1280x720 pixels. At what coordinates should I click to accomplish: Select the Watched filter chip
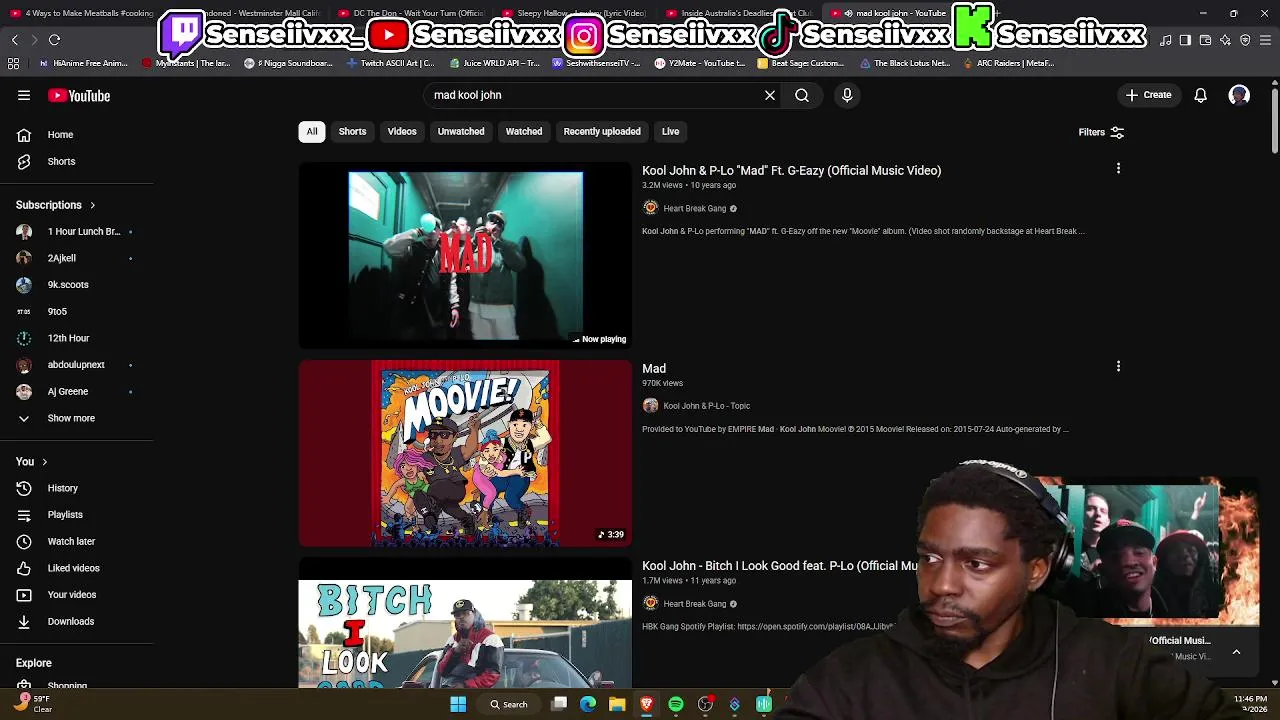coord(524,131)
